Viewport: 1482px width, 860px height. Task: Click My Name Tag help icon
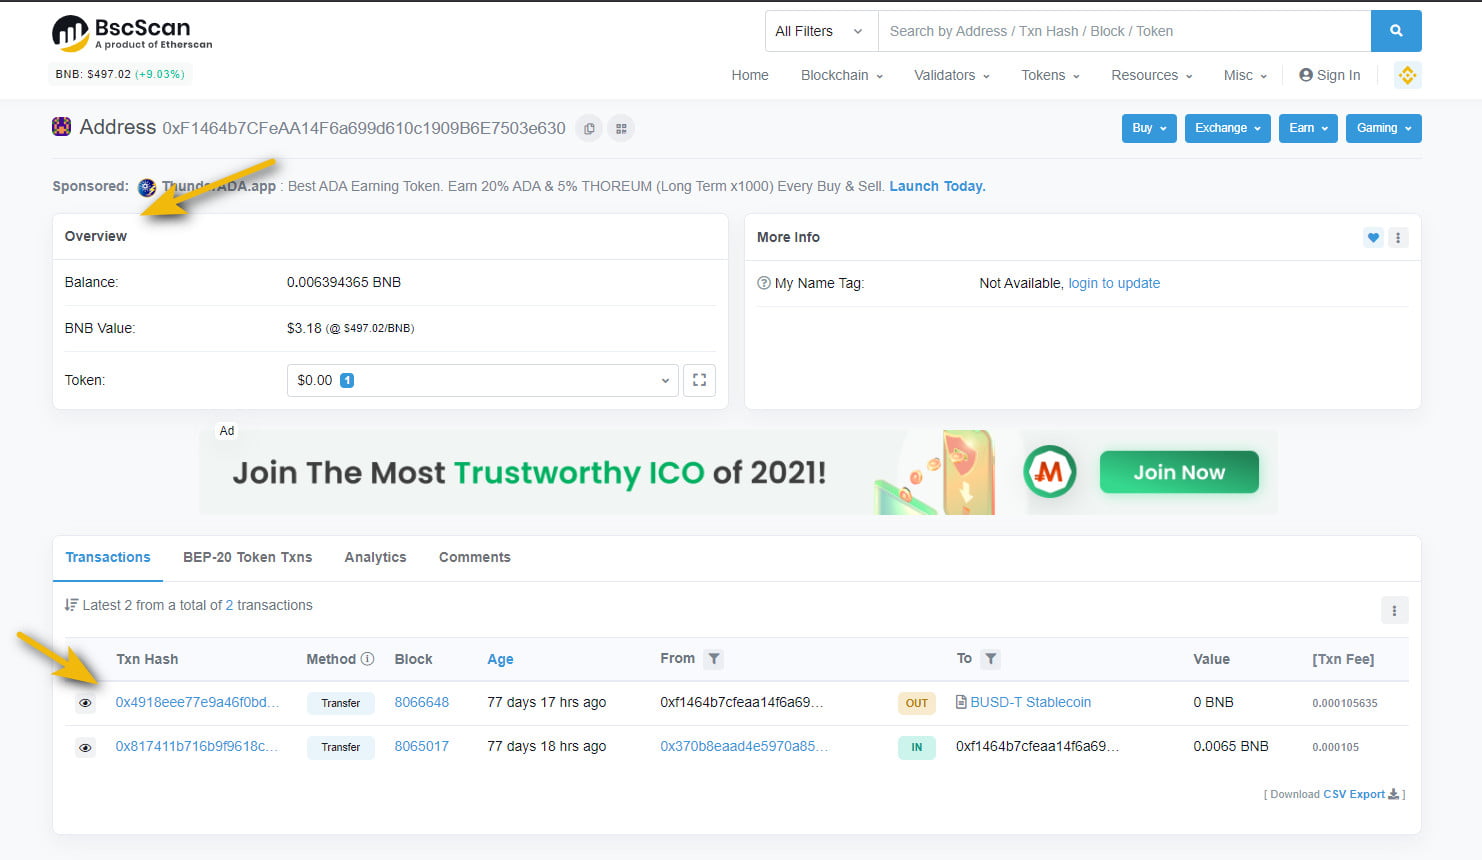click(764, 283)
